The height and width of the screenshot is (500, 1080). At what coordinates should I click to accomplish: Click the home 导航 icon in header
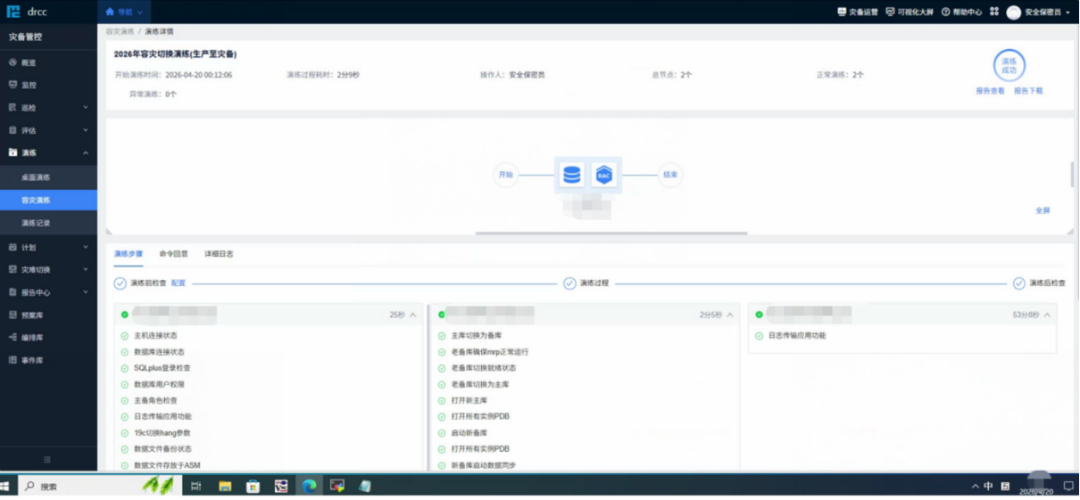[110, 12]
